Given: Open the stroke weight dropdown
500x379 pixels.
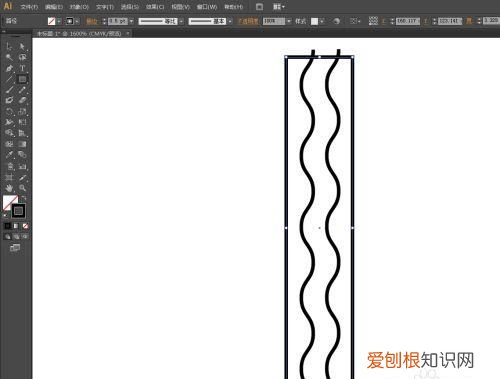Looking at the screenshot, I should click(131, 21).
